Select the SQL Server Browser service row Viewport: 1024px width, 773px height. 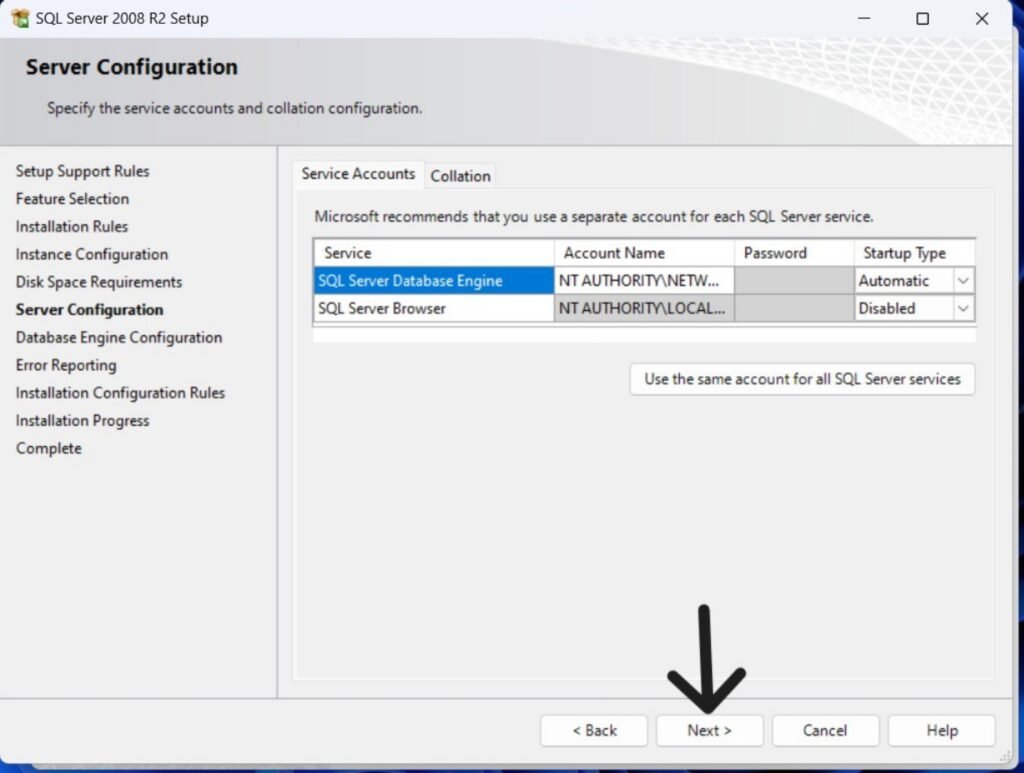pos(433,309)
